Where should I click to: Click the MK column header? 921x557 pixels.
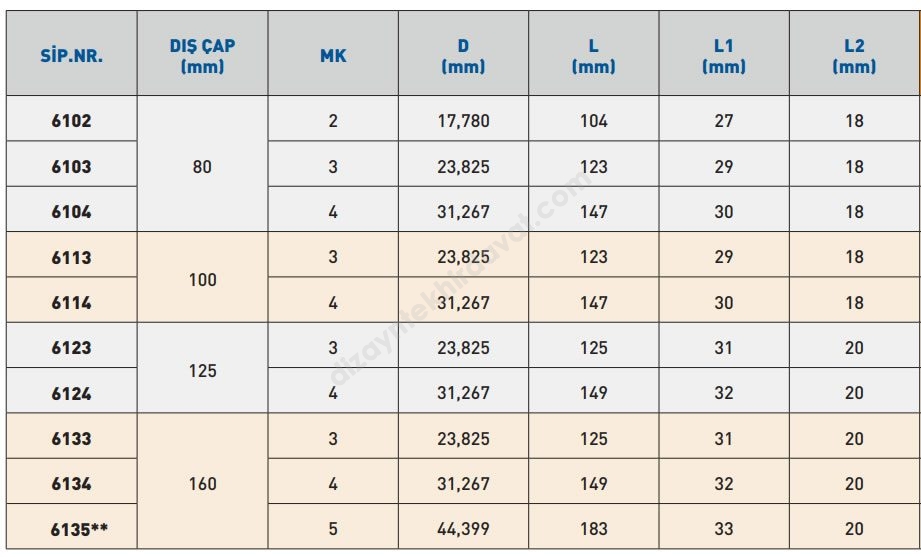point(333,56)
